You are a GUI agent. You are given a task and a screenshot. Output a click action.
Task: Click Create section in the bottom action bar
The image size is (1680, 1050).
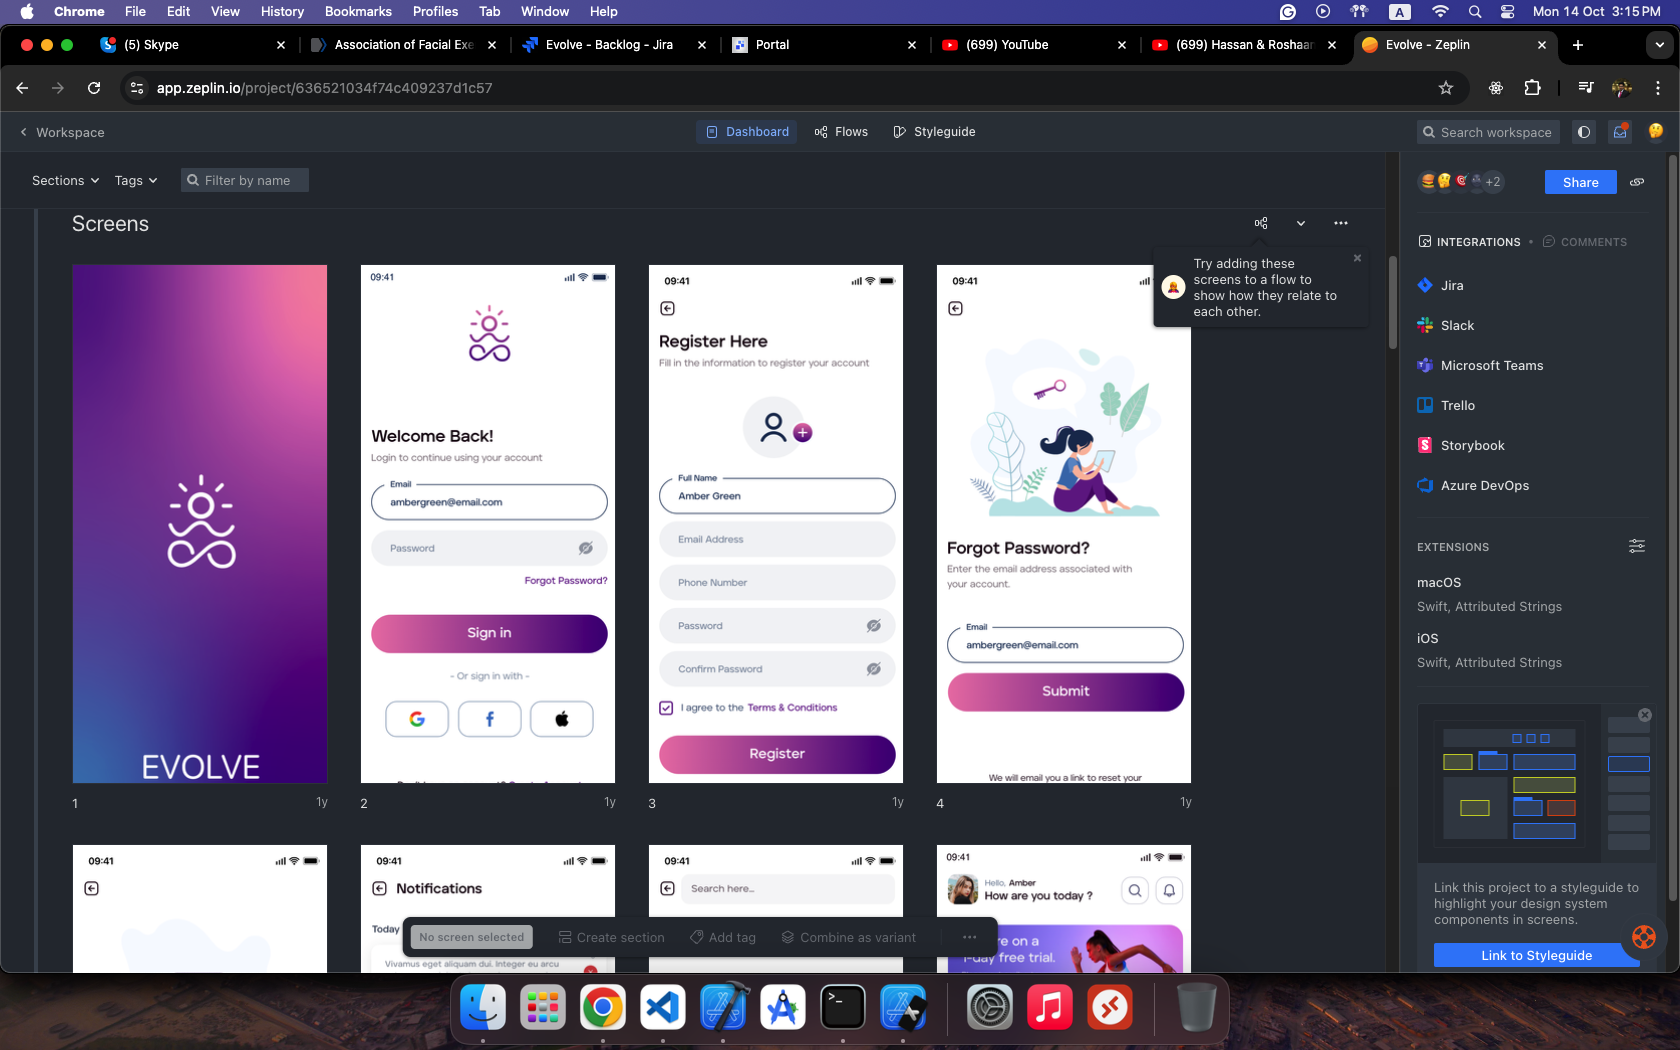(611, 938)
